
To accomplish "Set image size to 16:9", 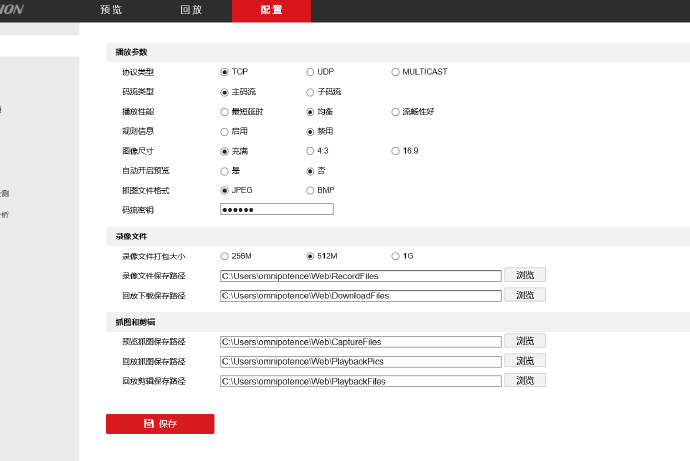I will (395, 151).
